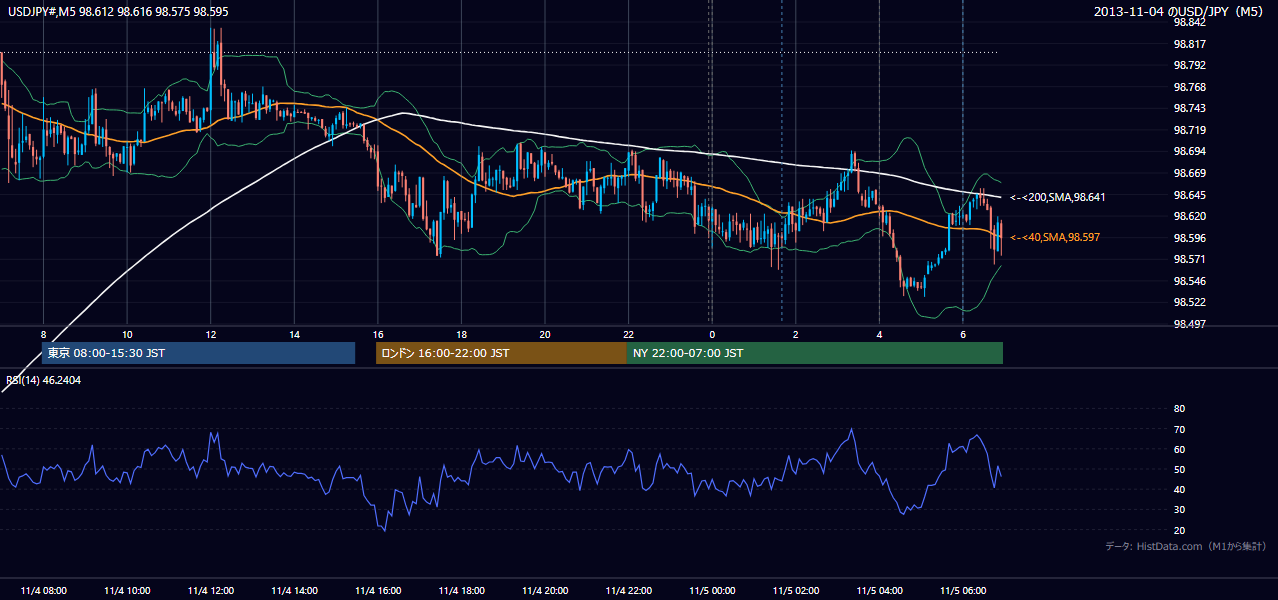This screenshot has height=600, width=1278.
Task: Click RSI scale value 60
Action: (x=1179, y=449)
